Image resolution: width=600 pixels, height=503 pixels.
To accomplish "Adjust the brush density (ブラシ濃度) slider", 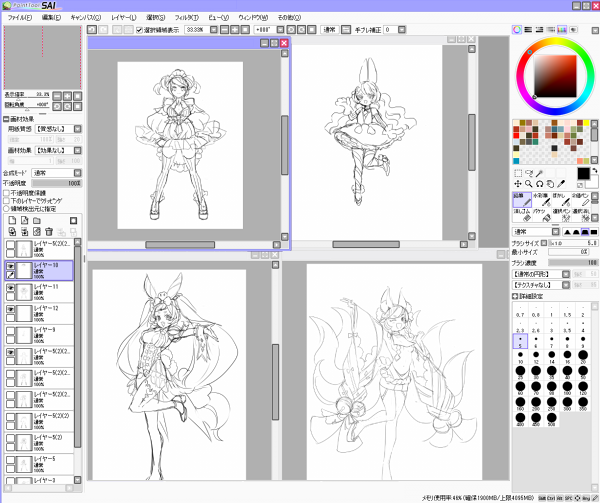I will click(x=573, y=262).
